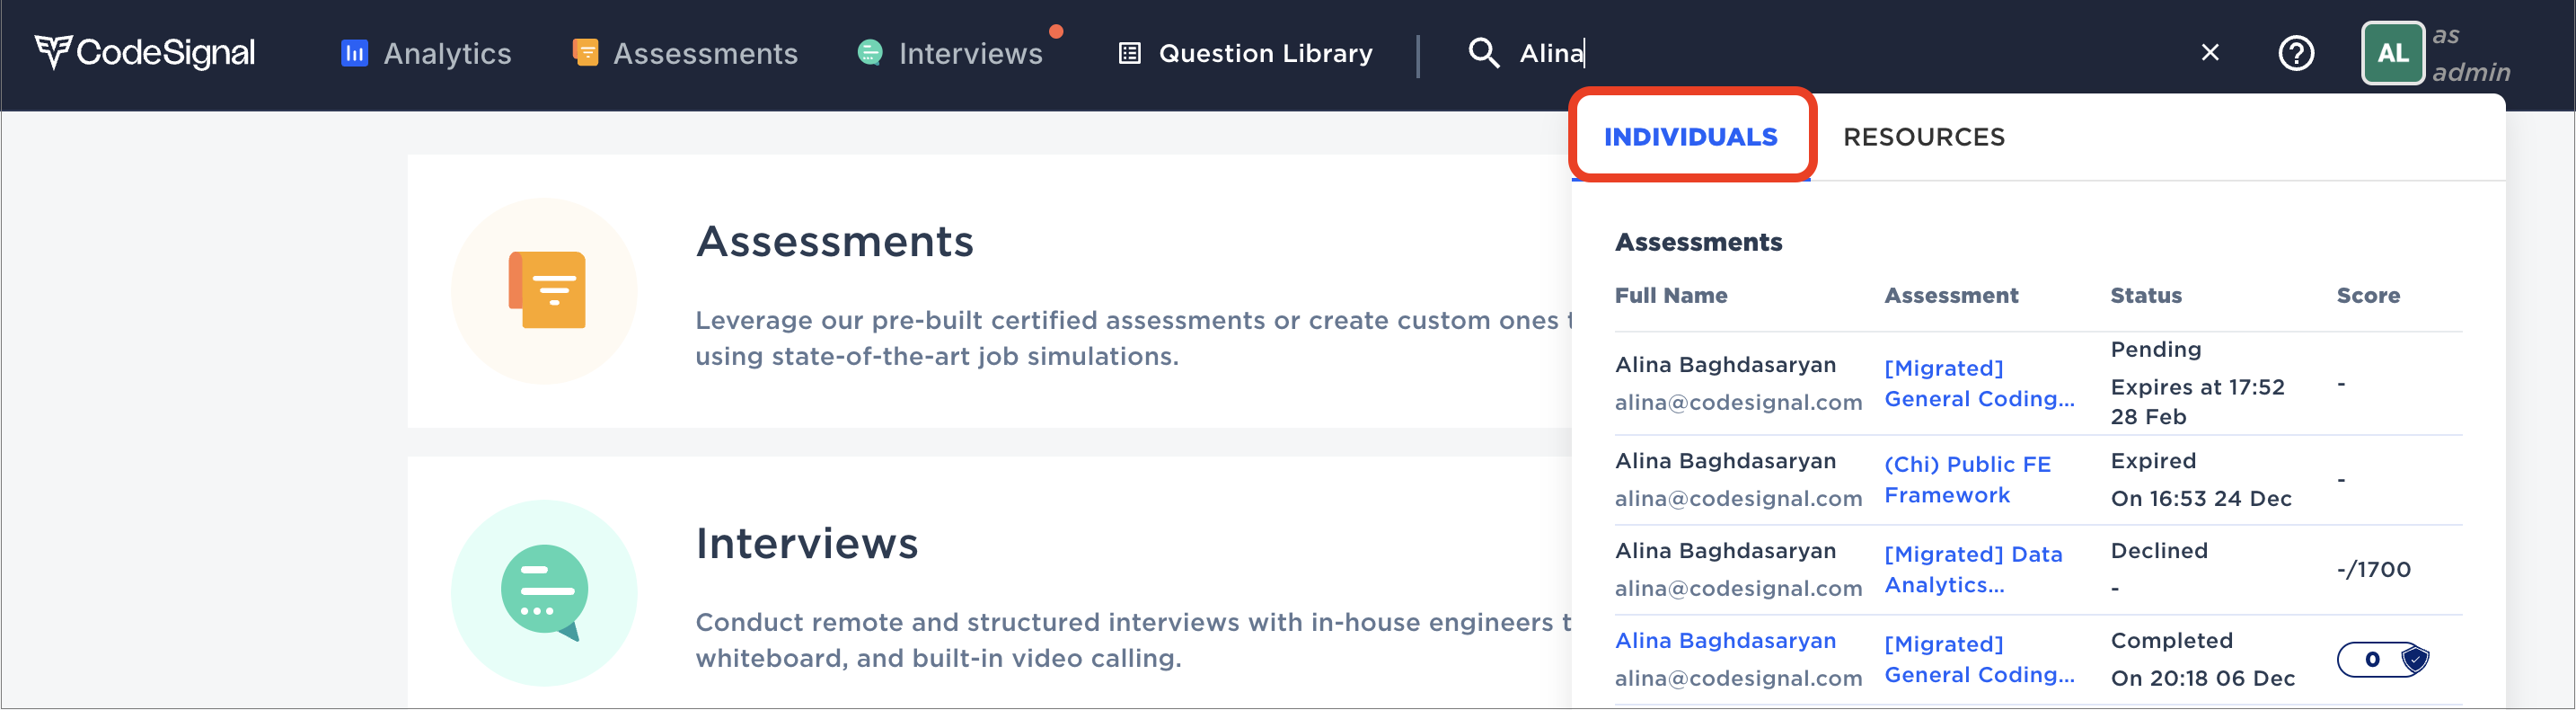Click the Question Library list icon

pyautogui.click(x=1129, y=53)
